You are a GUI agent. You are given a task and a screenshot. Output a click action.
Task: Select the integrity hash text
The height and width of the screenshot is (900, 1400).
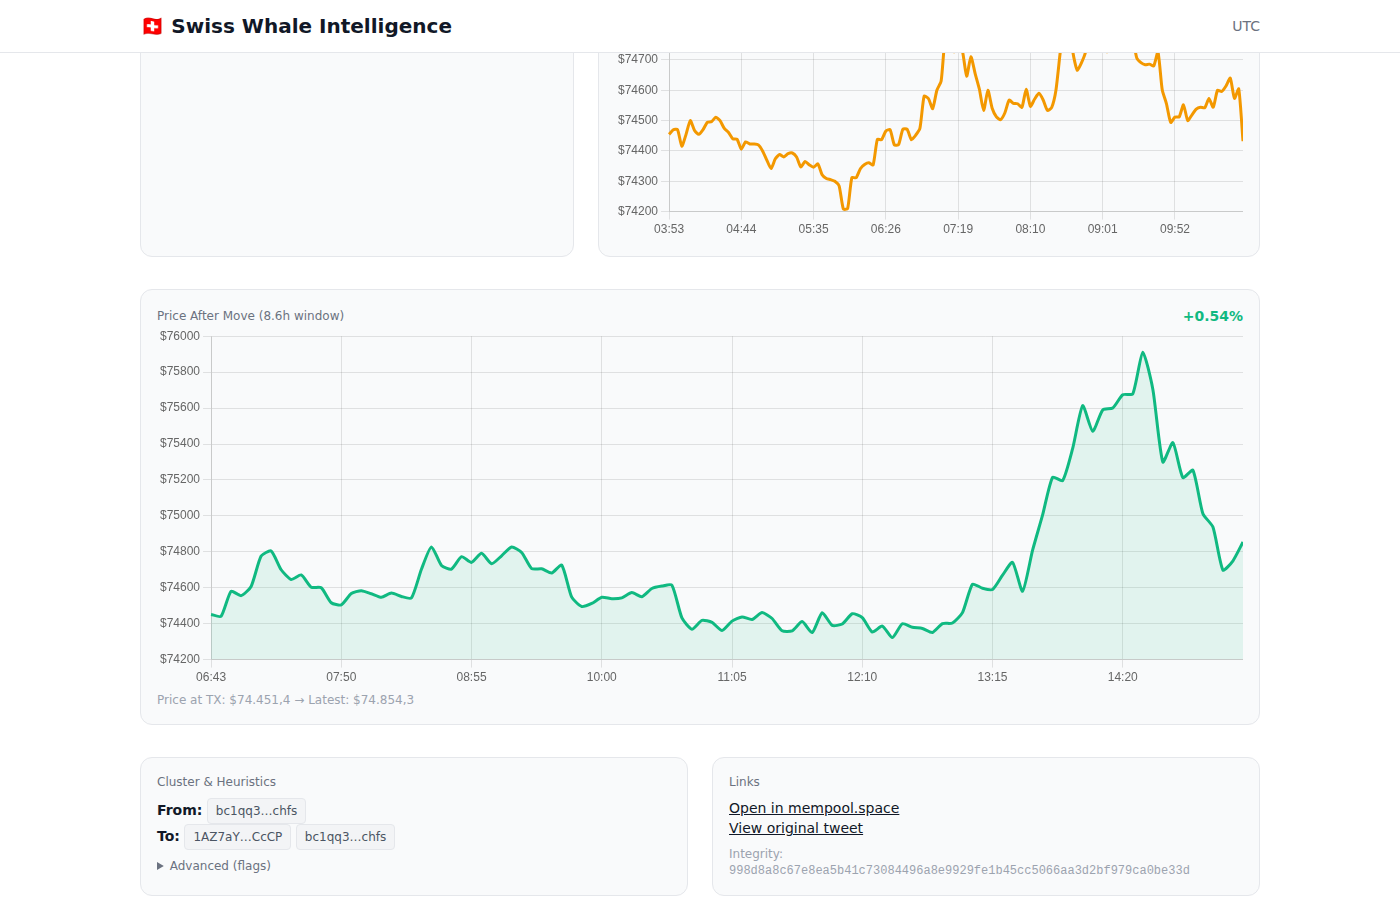(960, 869)
